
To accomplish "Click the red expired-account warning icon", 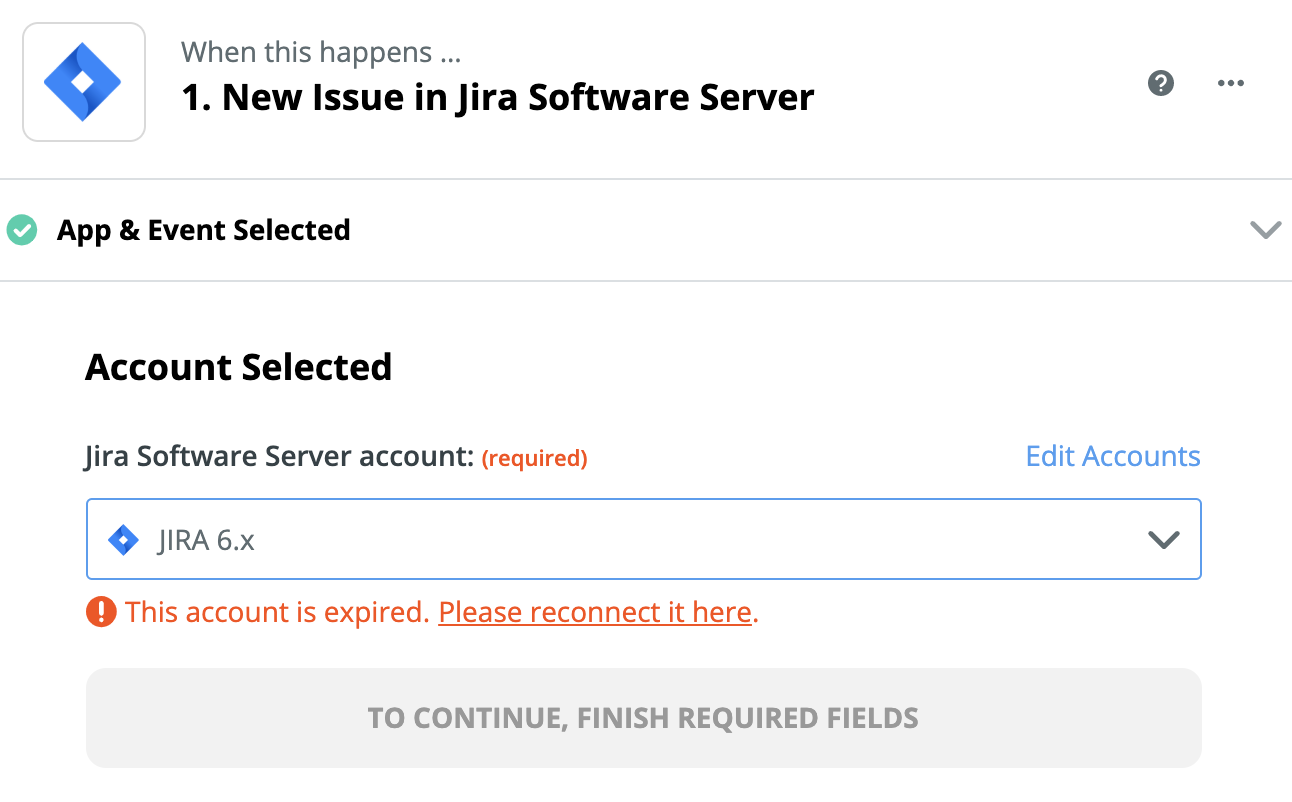I will [101, 611].
